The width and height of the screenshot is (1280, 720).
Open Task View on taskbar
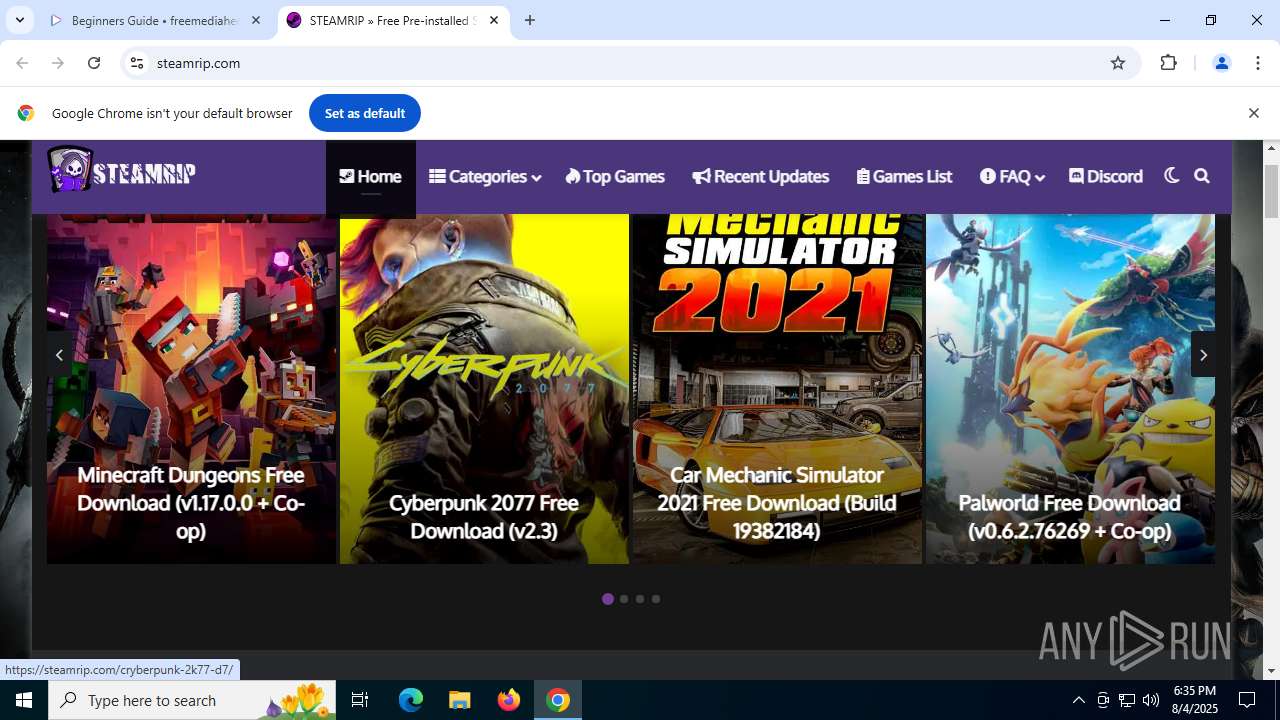tap(360, 700)
